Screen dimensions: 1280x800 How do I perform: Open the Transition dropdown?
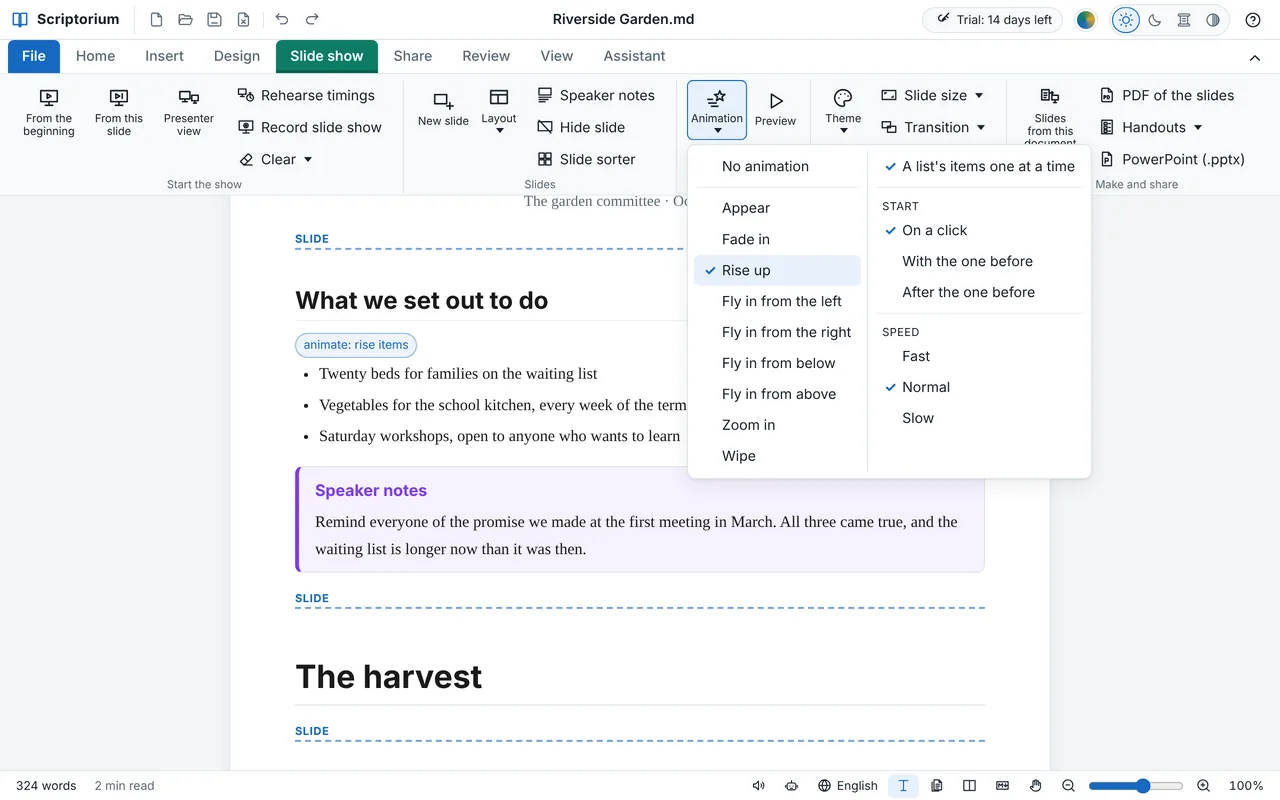click(x=933, y=127)
